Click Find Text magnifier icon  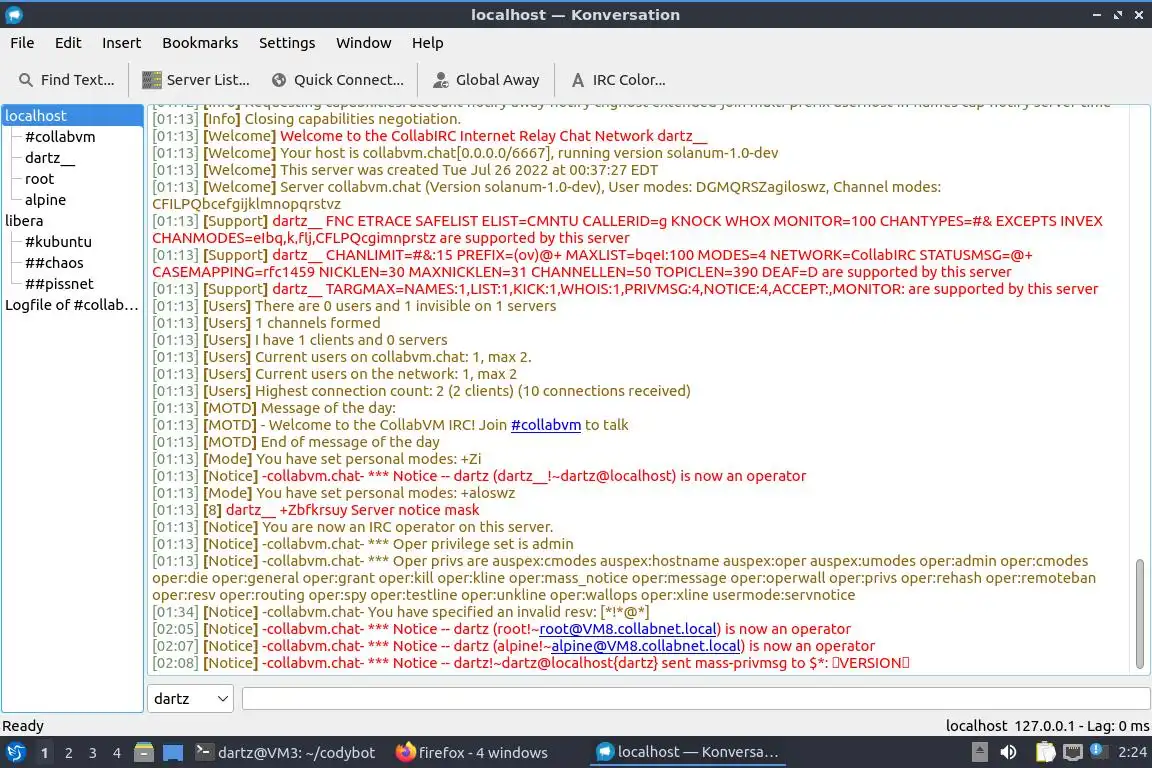[26, 80]
